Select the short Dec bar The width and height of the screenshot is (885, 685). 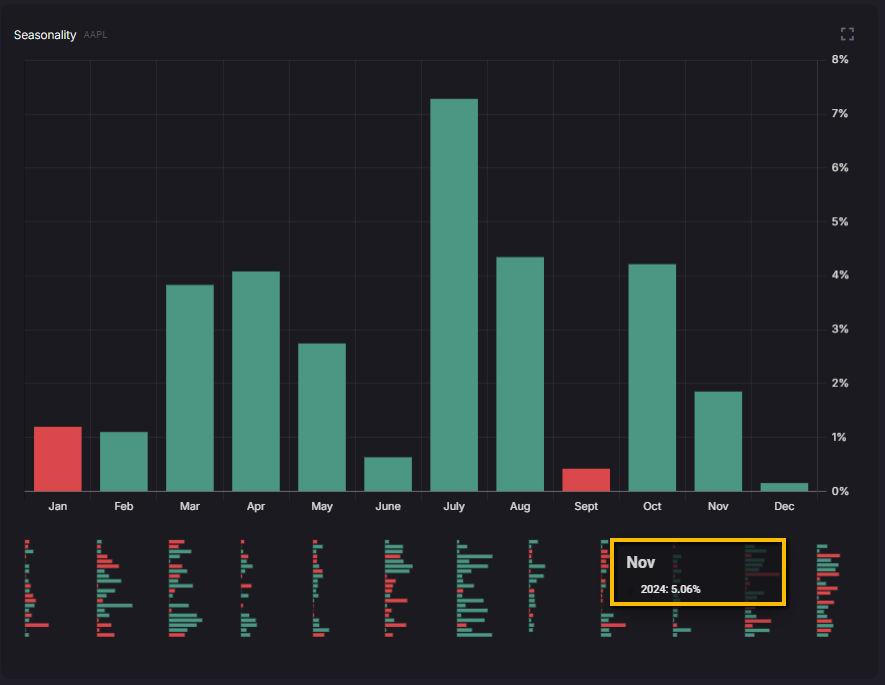(x=784, y=487)
